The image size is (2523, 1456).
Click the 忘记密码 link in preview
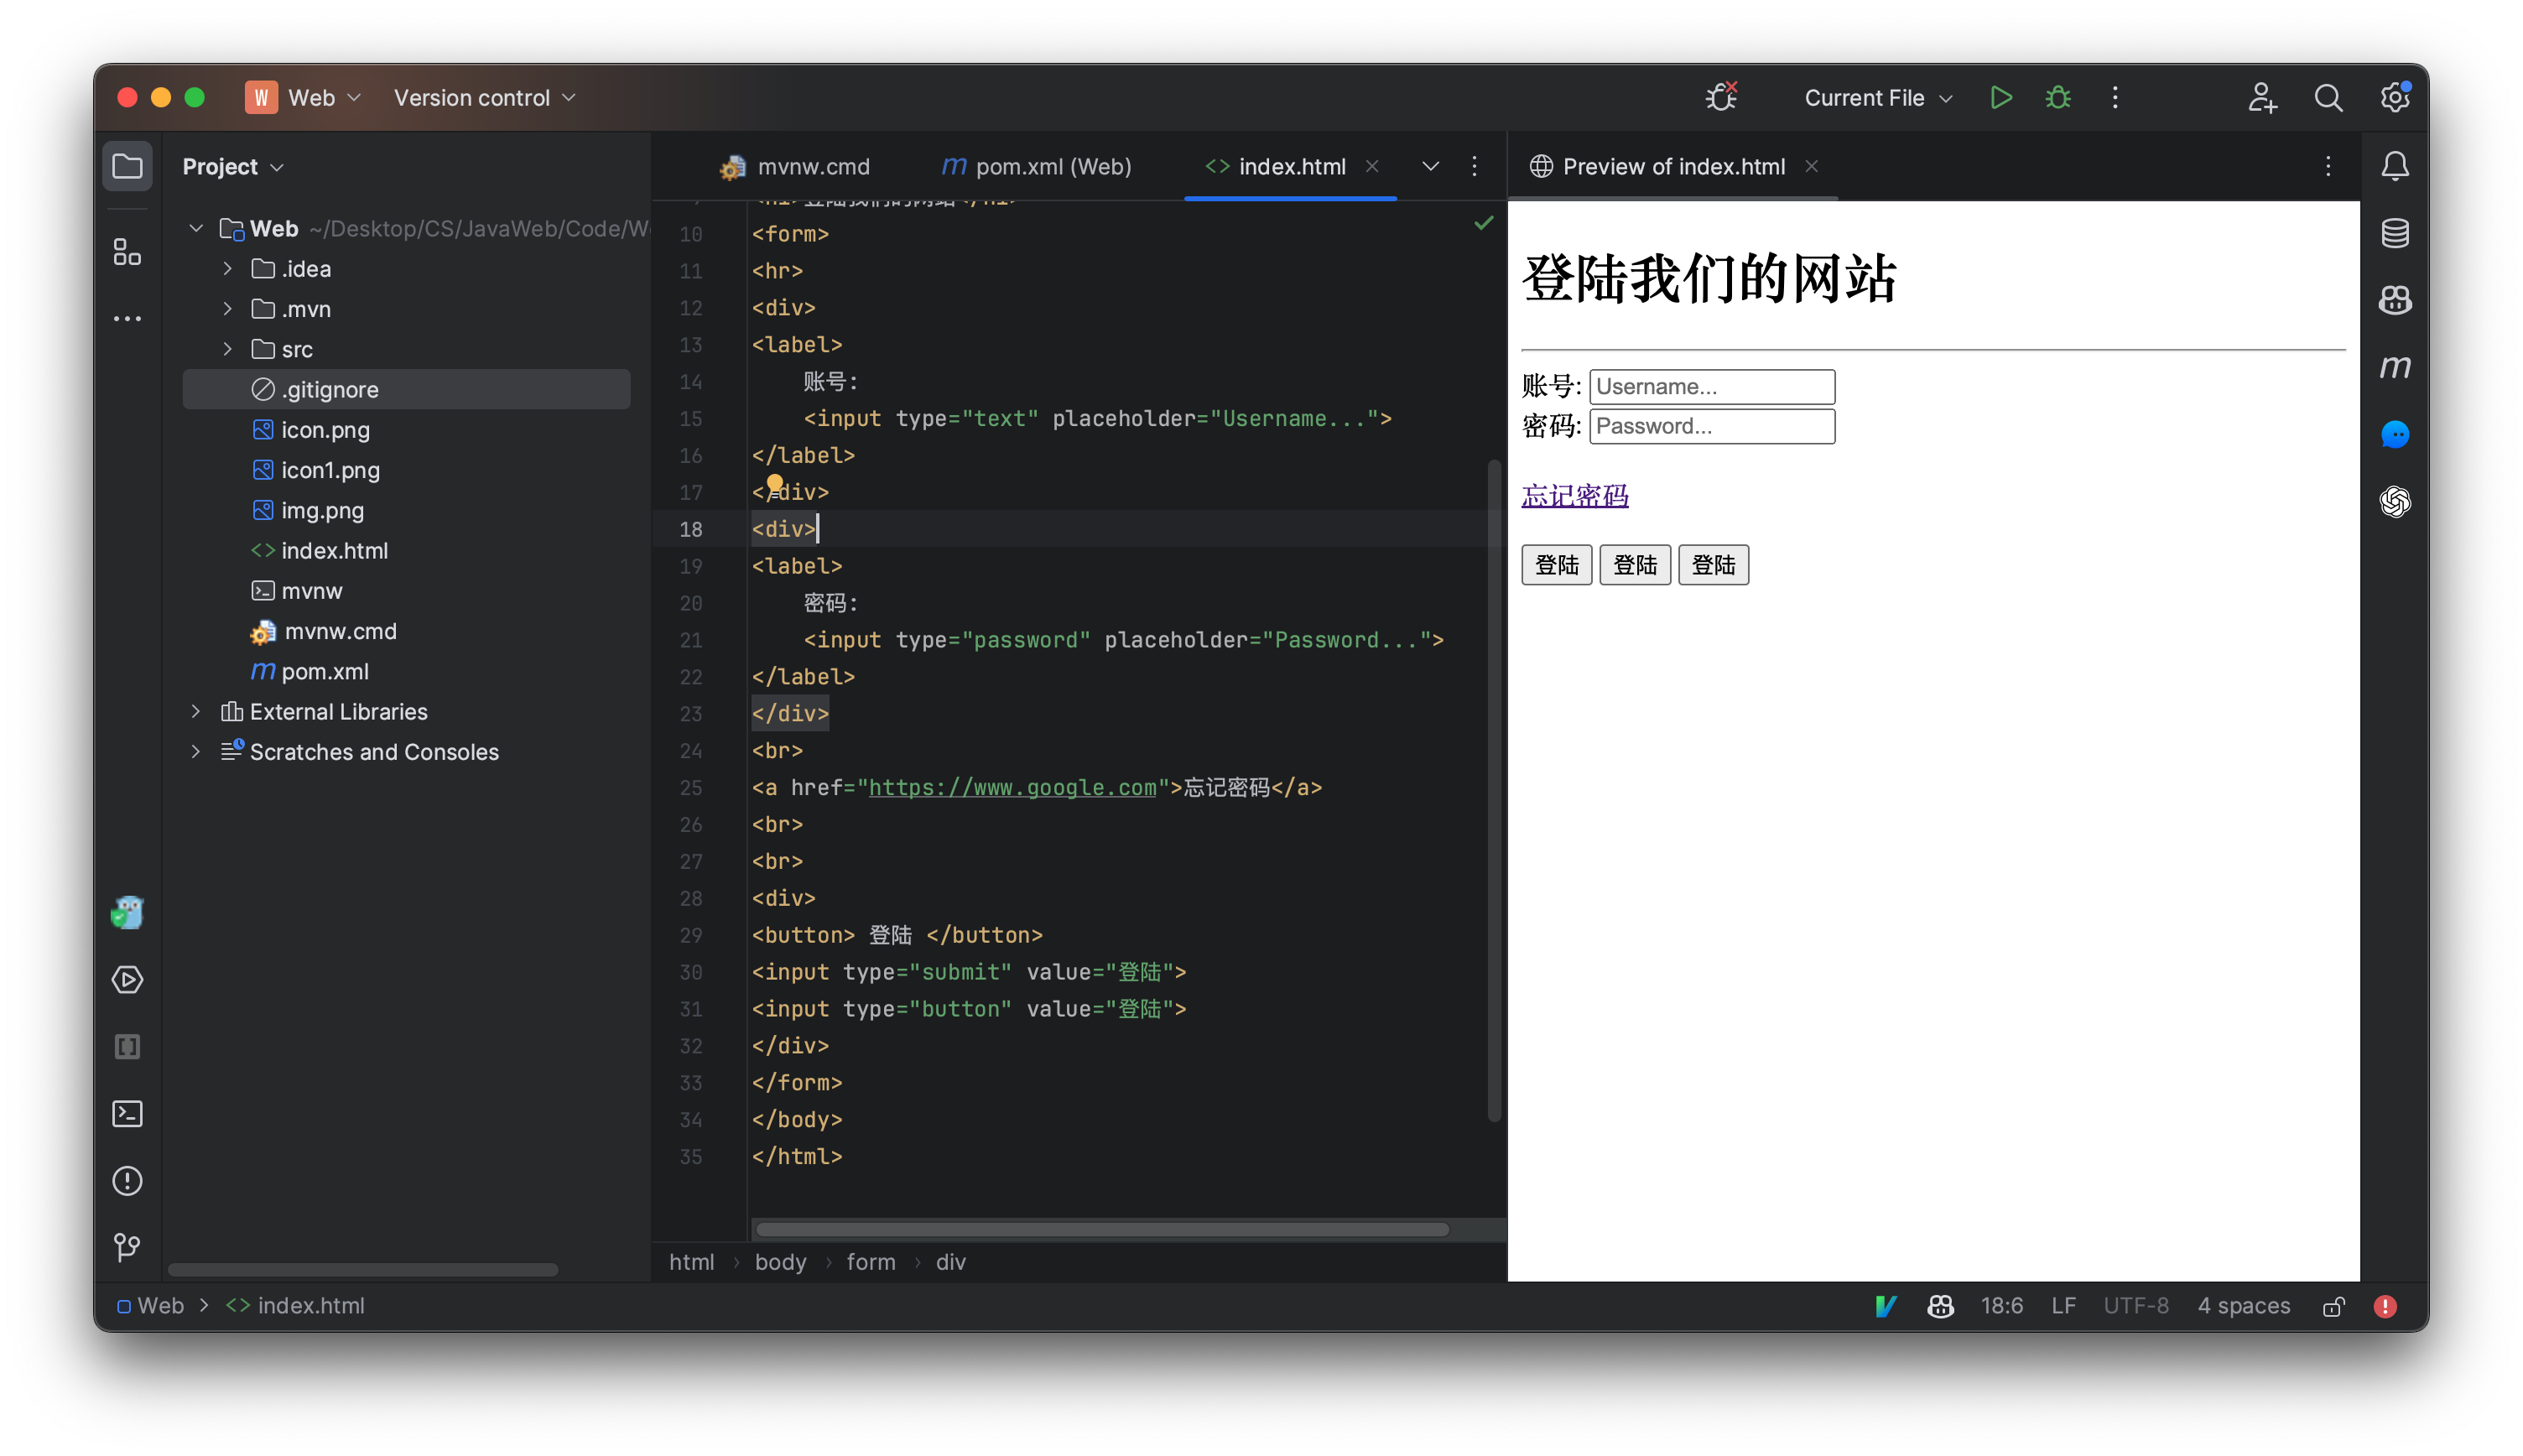click(x=1575, y=496)
